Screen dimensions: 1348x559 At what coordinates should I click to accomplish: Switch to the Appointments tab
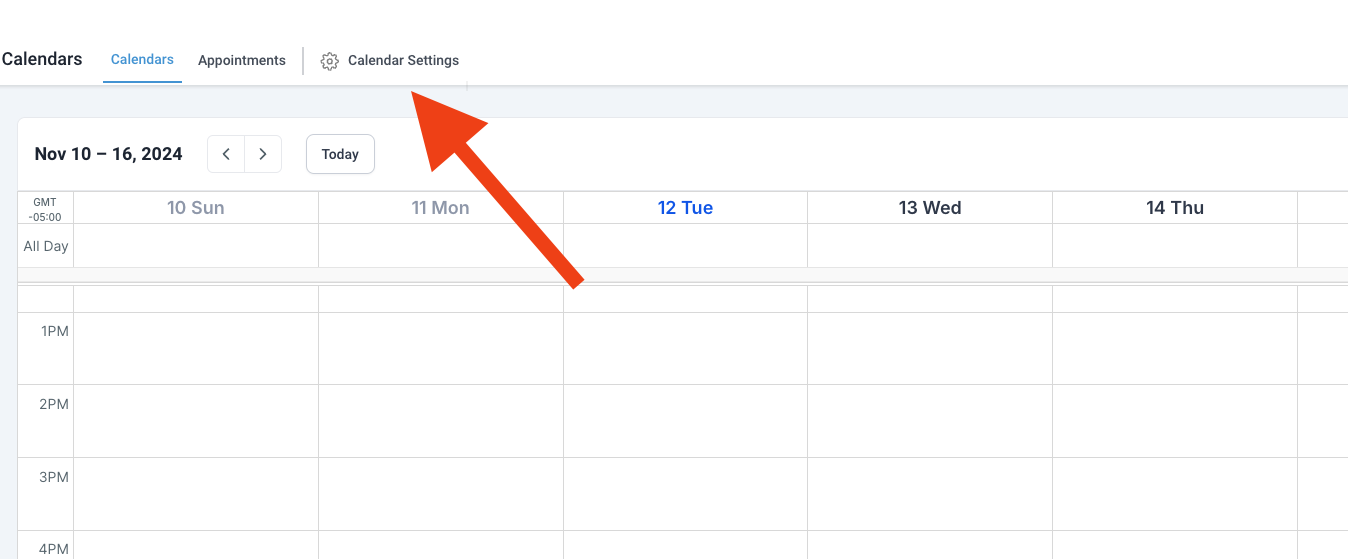(x=242, y=60)
